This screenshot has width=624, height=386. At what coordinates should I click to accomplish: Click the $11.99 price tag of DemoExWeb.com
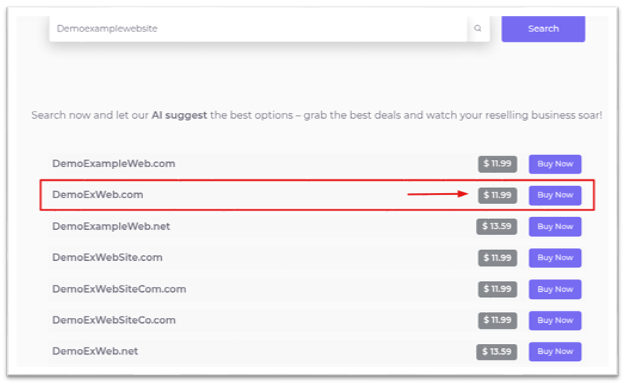pyautogui.click(x=497, y=195)
